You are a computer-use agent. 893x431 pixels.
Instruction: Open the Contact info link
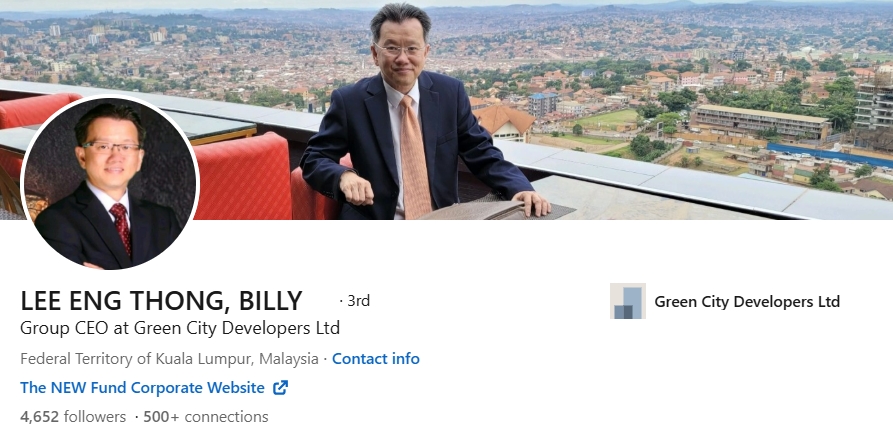(376, 359)
